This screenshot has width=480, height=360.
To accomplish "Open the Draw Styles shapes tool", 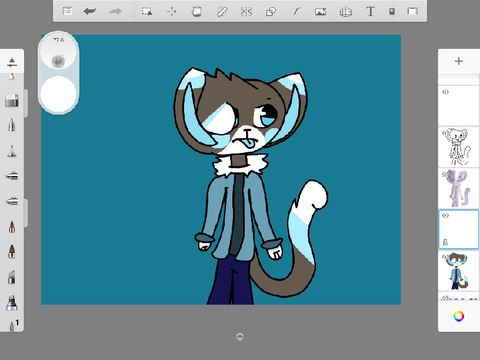I will coord(271,12).
